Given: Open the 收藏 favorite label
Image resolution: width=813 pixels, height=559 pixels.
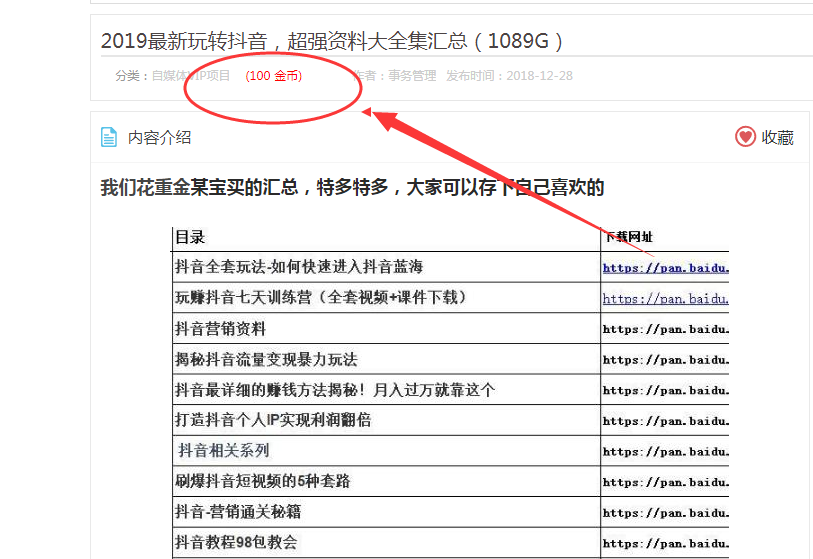Looking at the screenshot, I should (x=777, y=137).
